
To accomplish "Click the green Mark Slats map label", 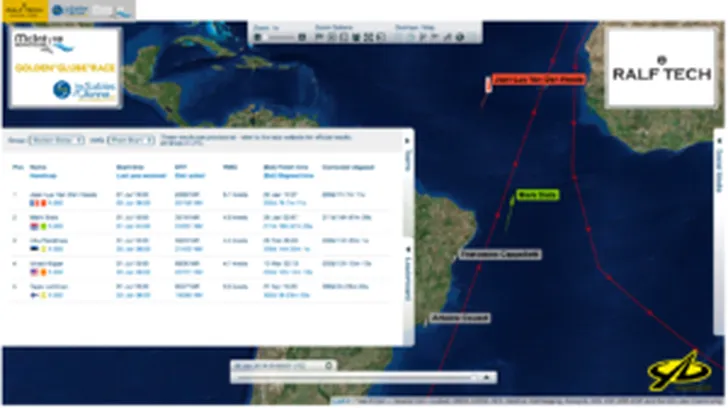I will pos(537,194).
